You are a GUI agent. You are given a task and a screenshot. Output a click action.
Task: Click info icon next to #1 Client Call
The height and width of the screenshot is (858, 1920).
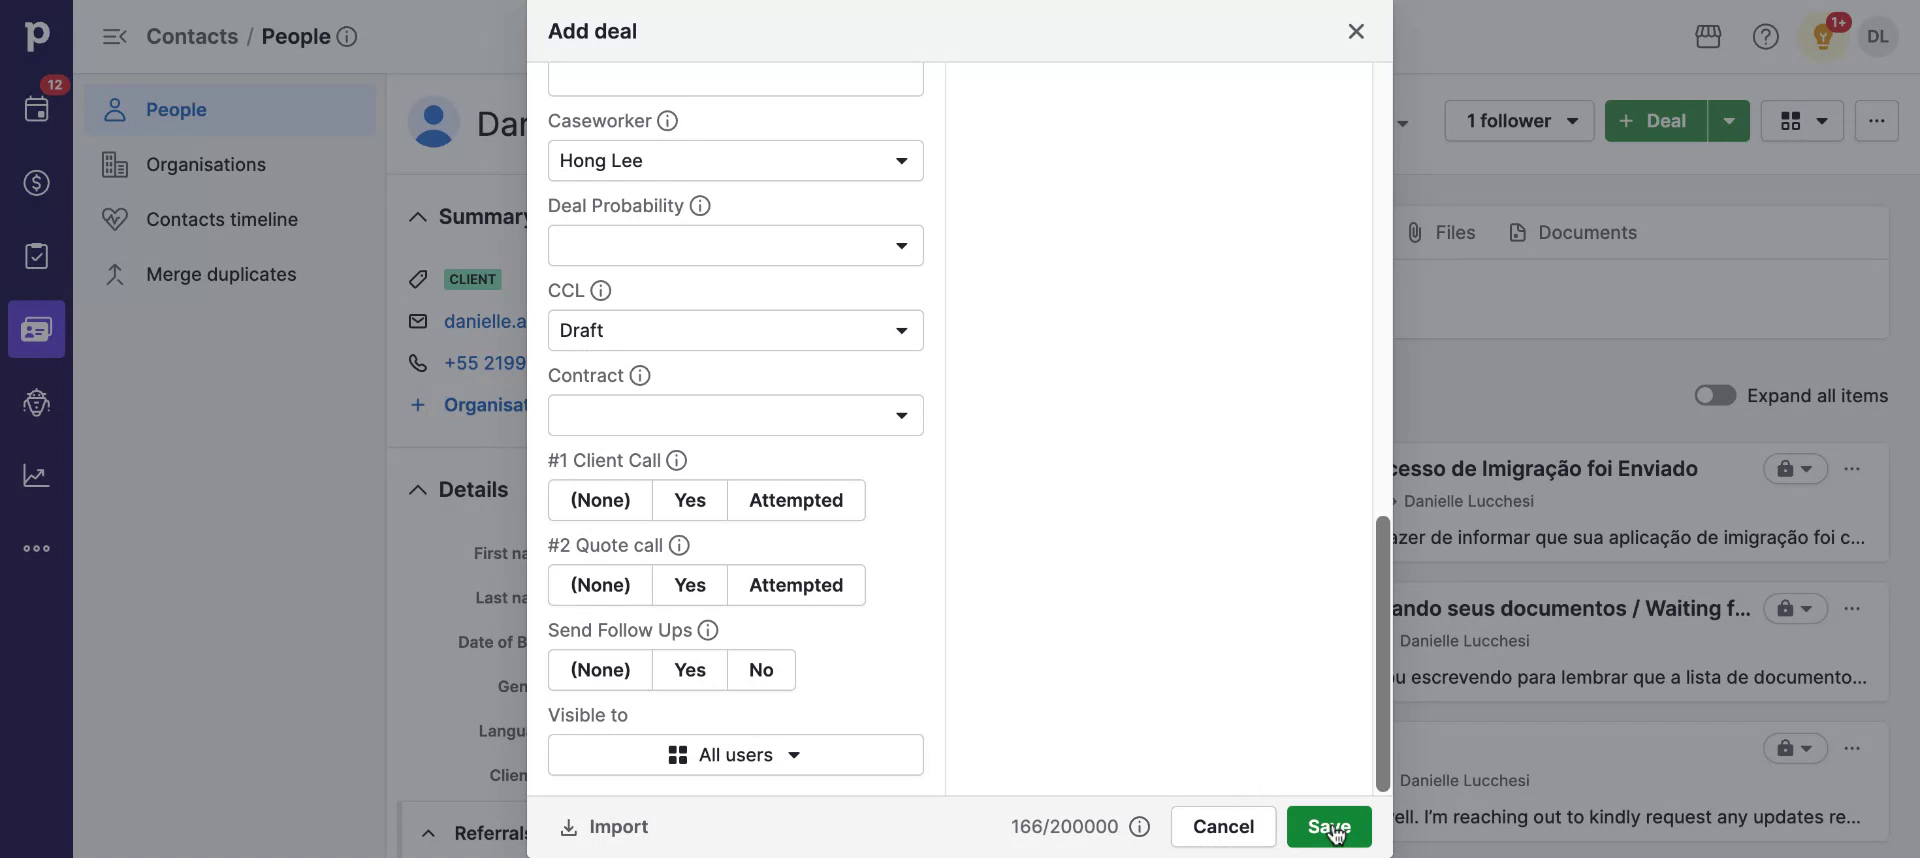click(677, 461)
